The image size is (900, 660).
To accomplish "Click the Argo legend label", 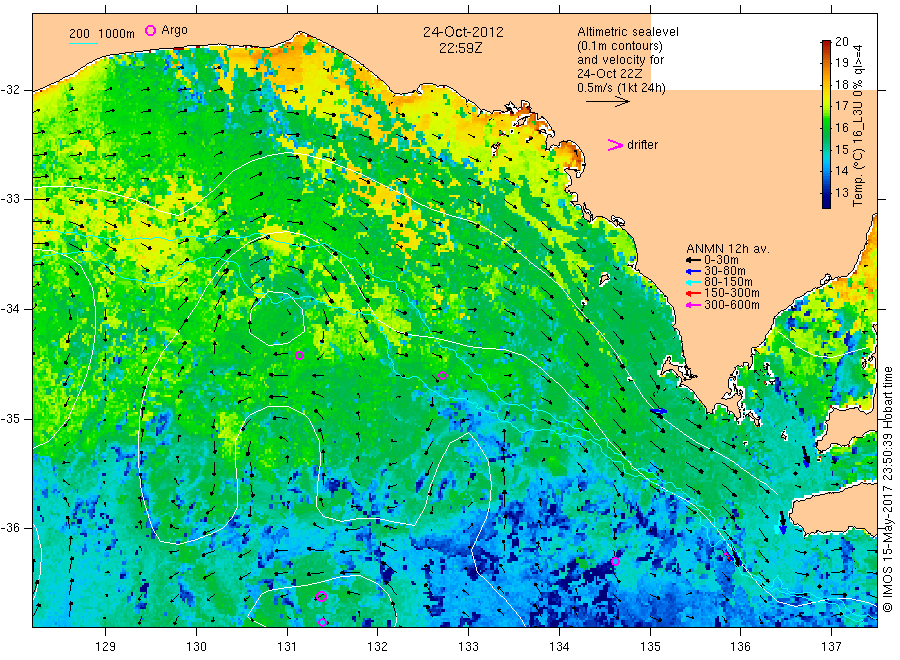I will pyautogui.click(x=174, y=30).
